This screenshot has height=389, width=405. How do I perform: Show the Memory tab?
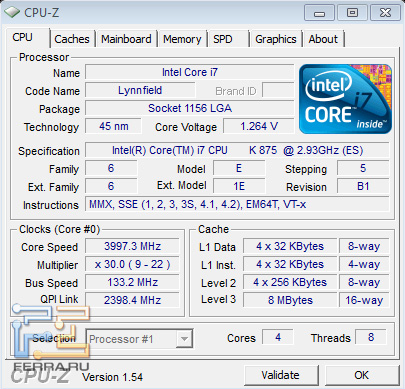tap(182, 39)
